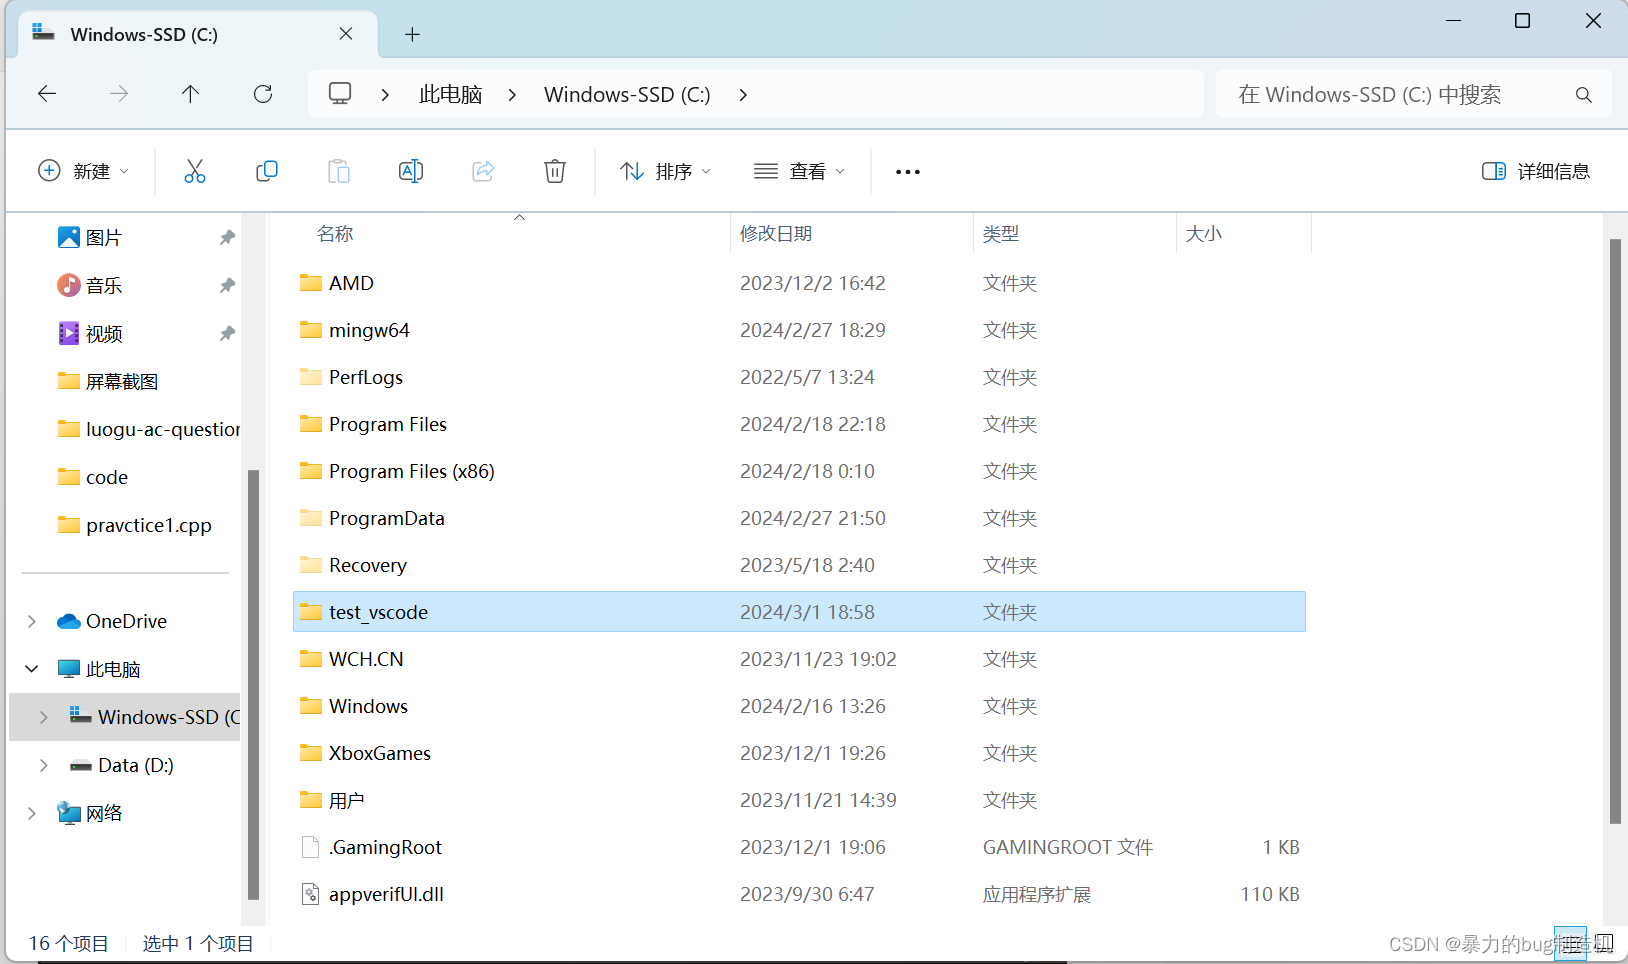
Task: Click the pin icon next to 视频
Action: coord(227,333)
